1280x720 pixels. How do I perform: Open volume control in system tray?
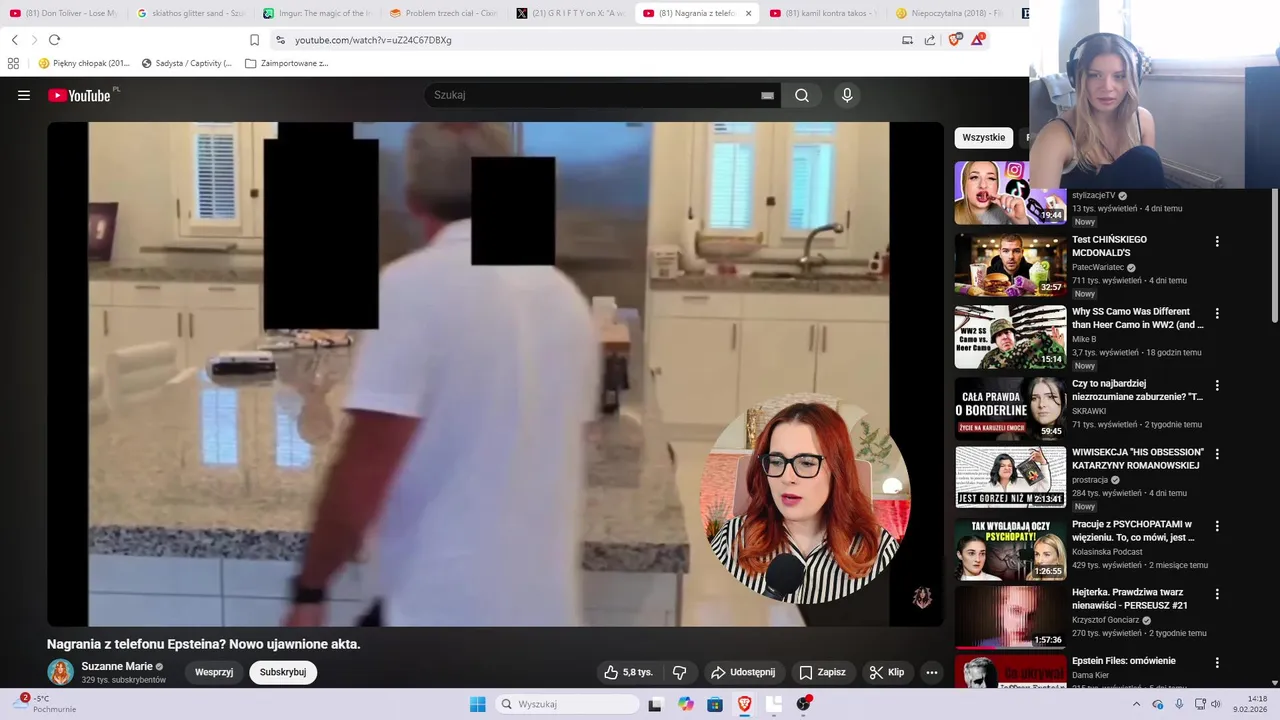[x=1216, y=704]
